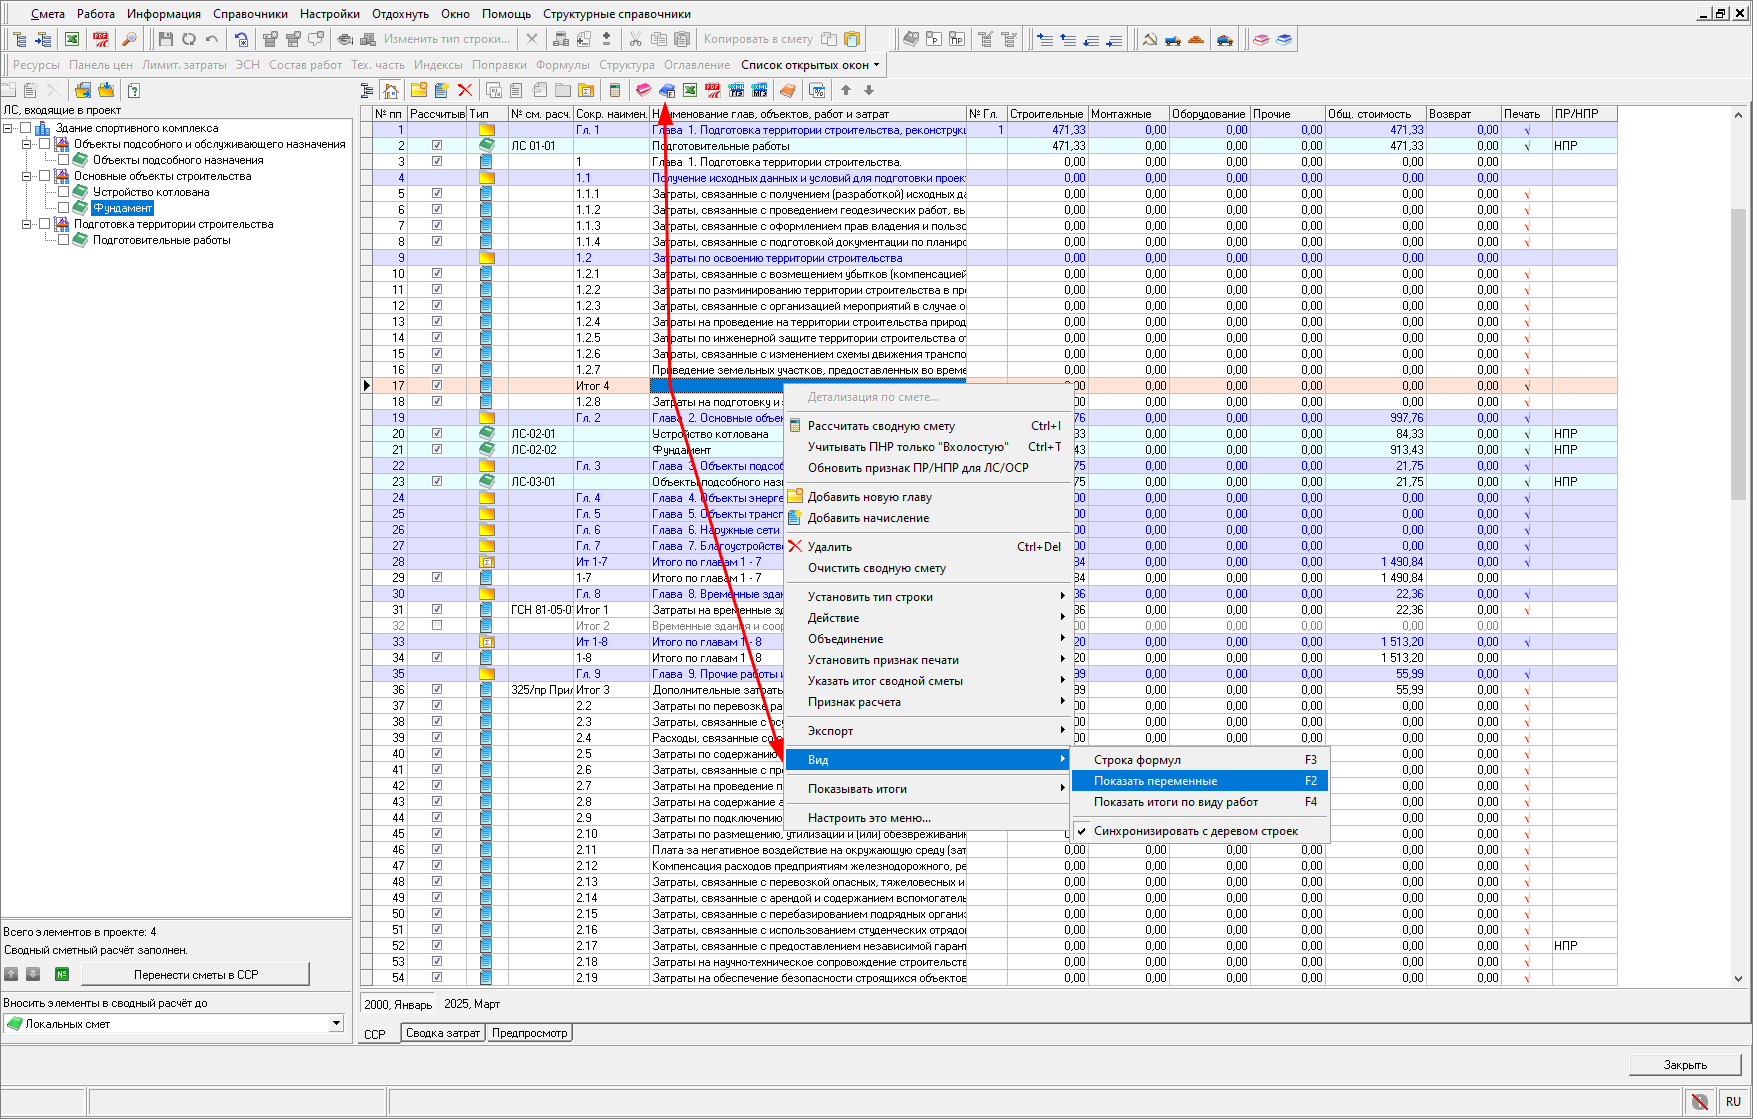This screenshot has width=1753, height=1119.
Task: Click Перенести сметы в ССР button
Action: pyautogui.click(x=196, y=974)
